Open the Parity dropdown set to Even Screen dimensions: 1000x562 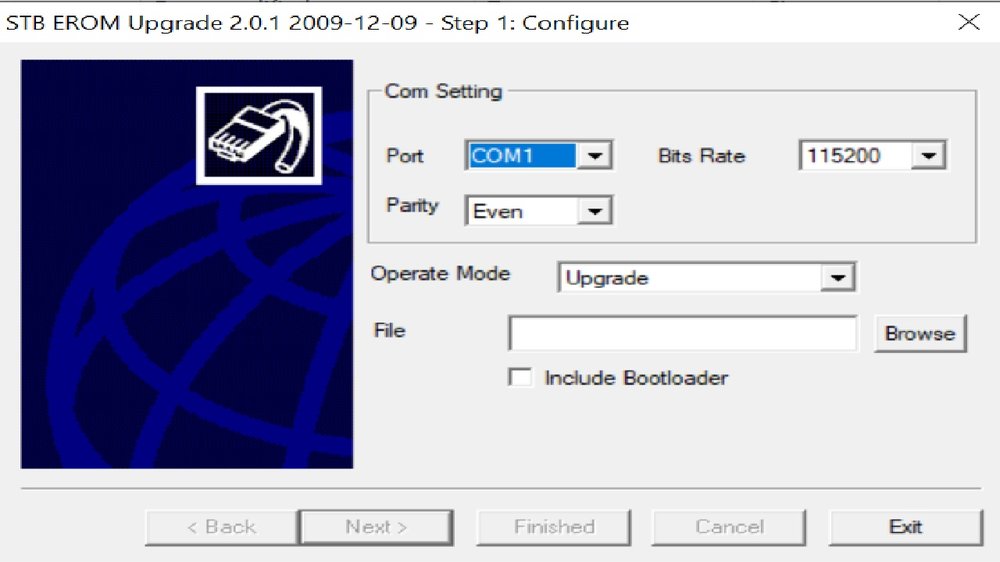539,211
